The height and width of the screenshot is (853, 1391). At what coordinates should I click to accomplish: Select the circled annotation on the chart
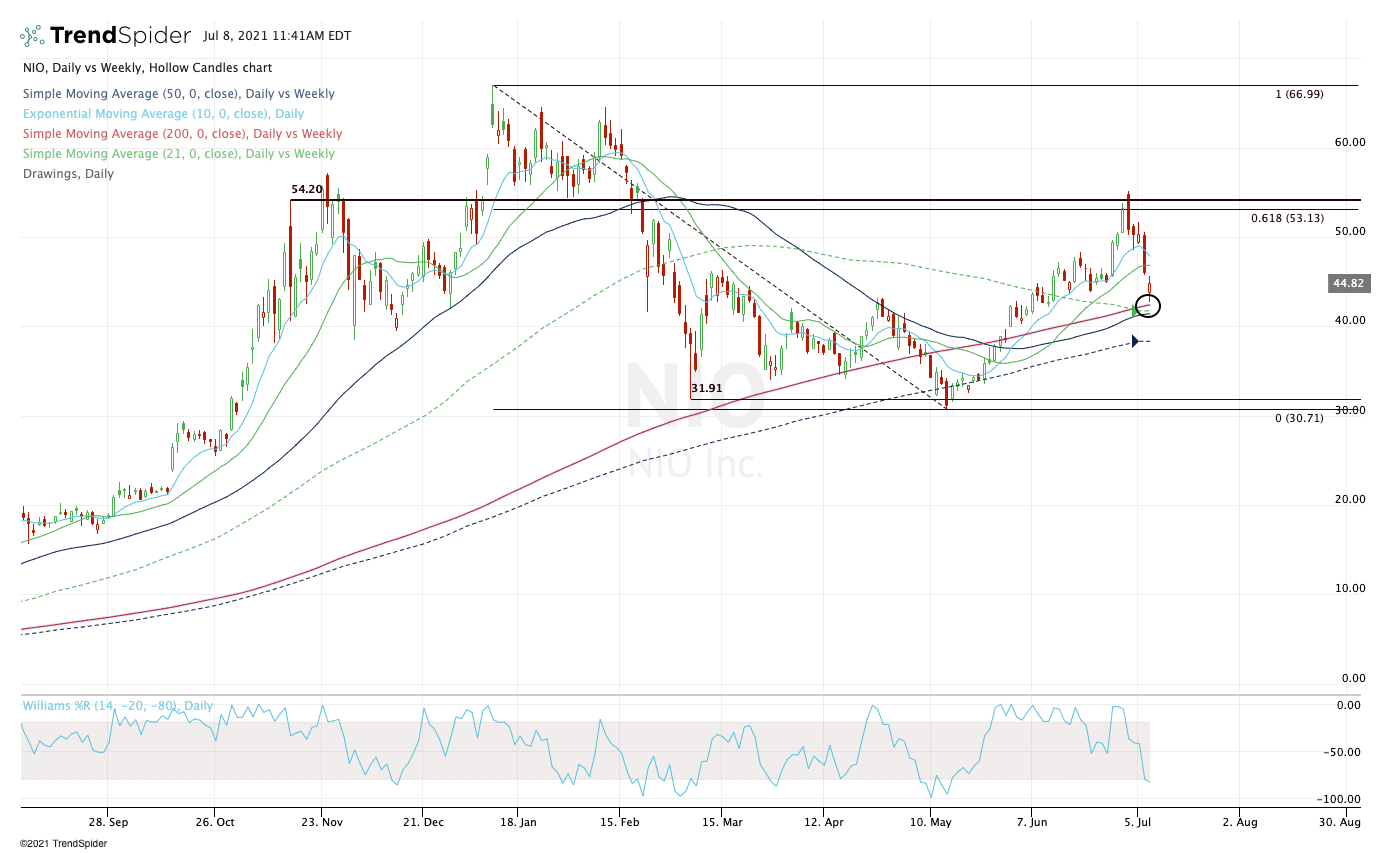point(1148,307)
